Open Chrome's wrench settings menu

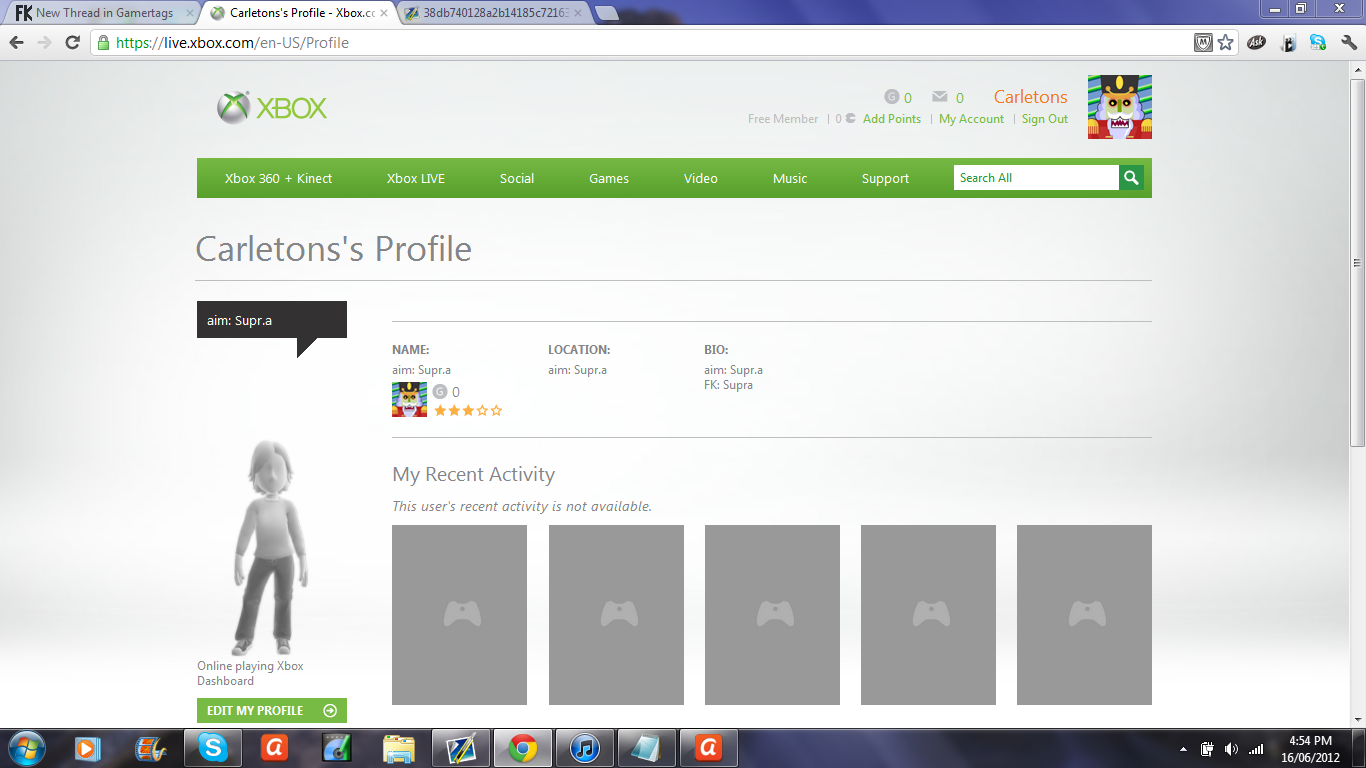(x=1349, y=43)
